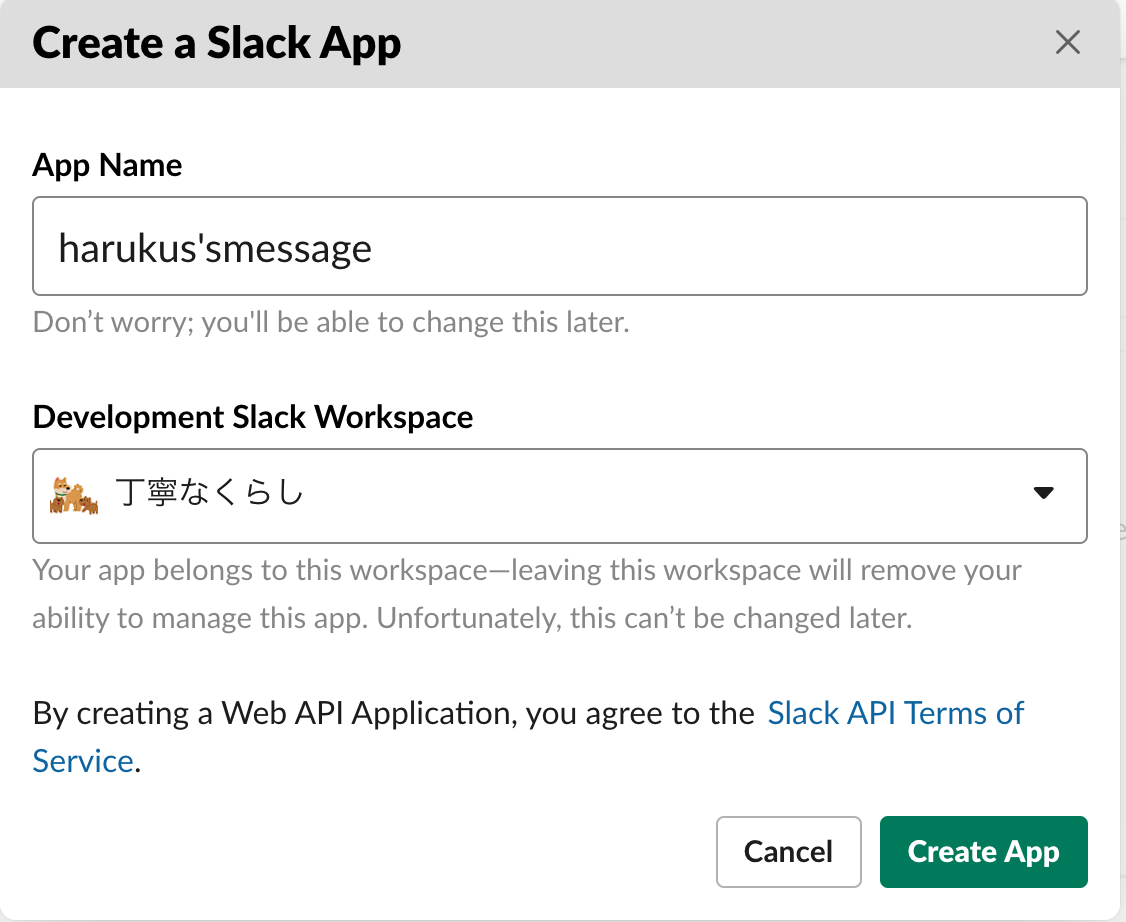The image size is (1126, 922).
Task: Click the 'Service' link text on second line
Action: (83, 761)
